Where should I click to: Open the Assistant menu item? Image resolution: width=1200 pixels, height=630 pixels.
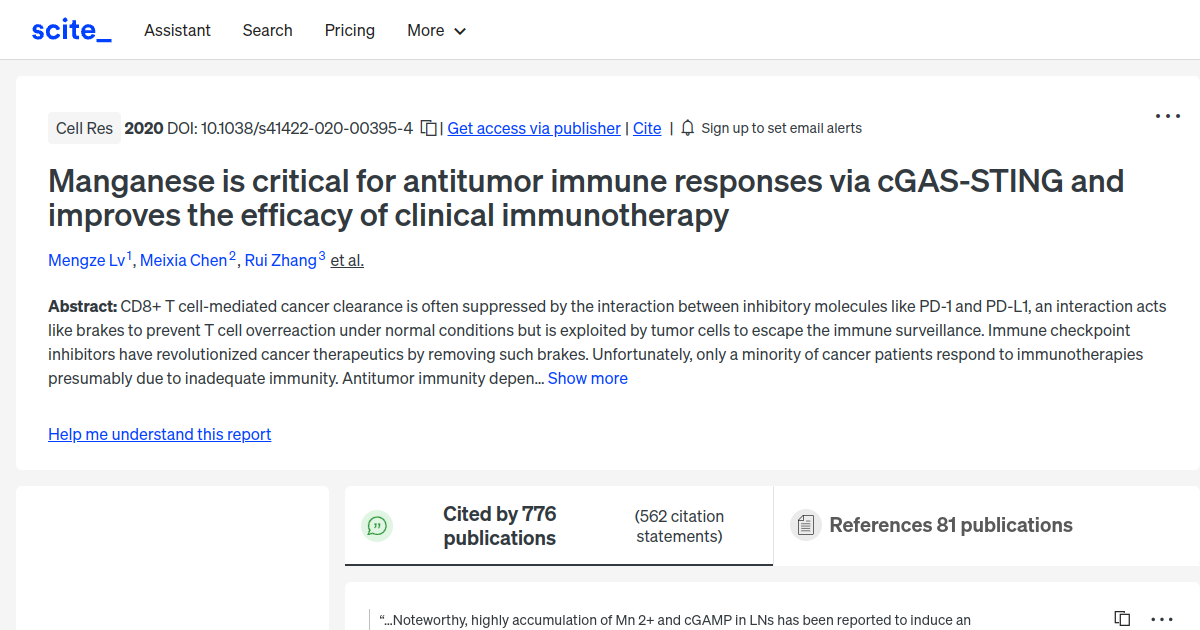coord(177,30)
